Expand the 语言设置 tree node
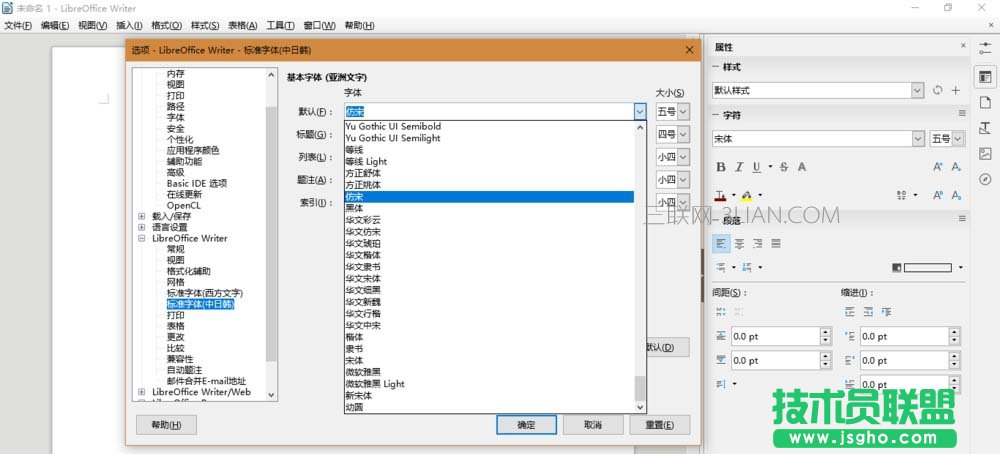 tap(142, 227)
